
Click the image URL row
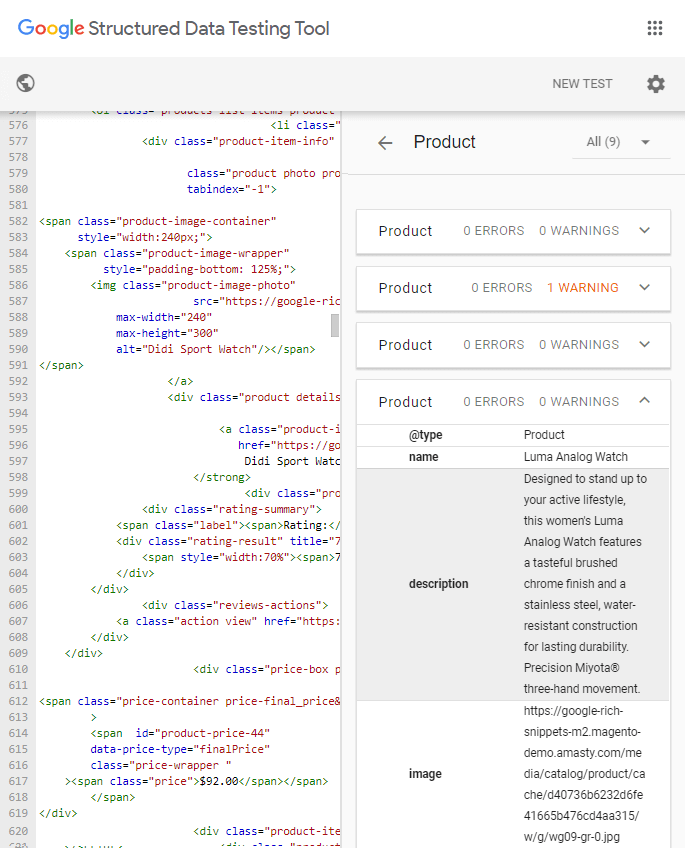click(513, 774)
